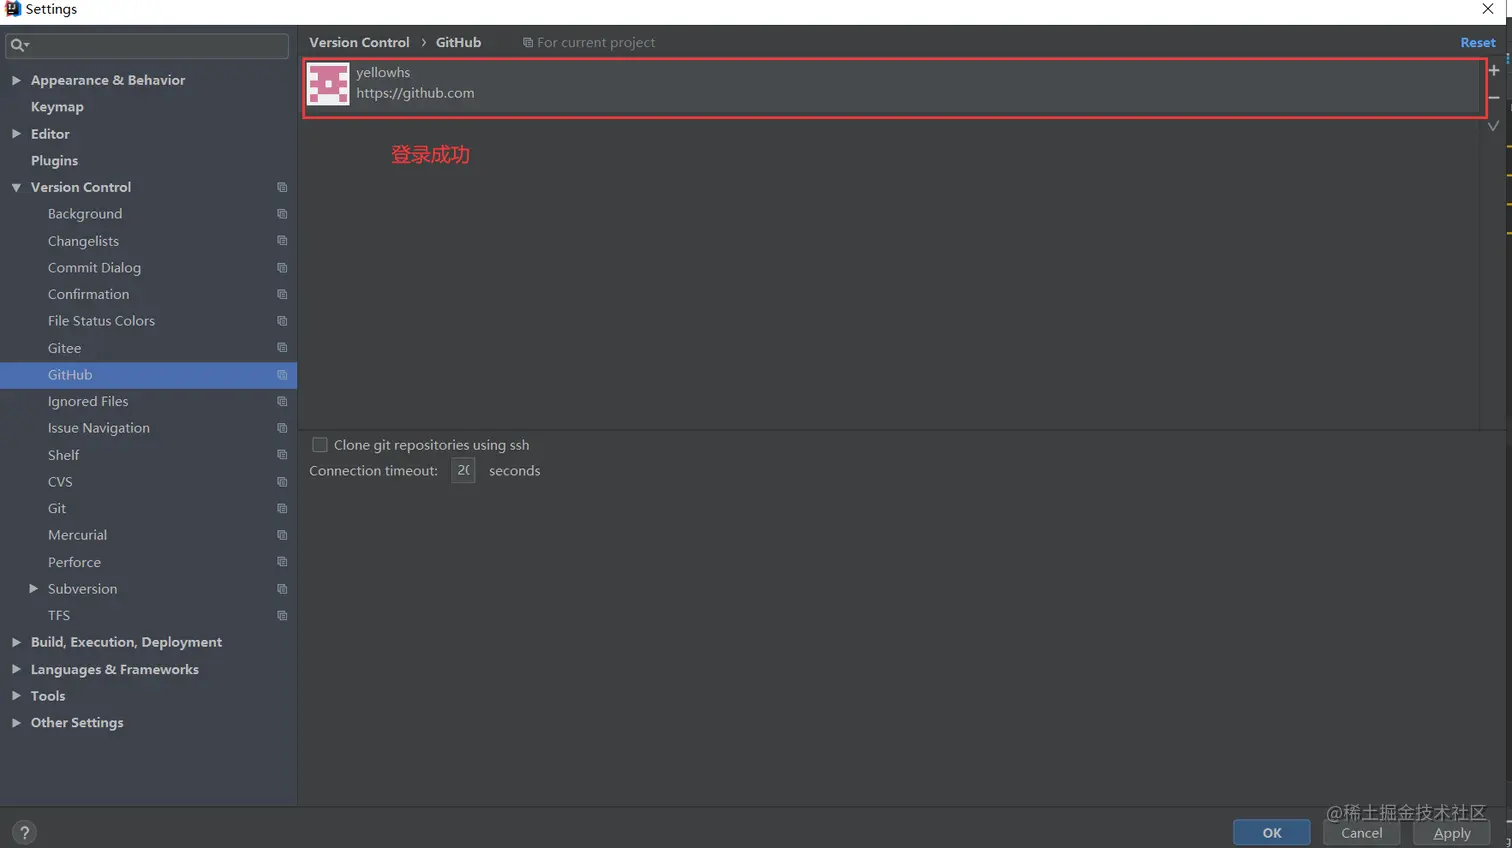The height and width of the screenshot is (848, 1512).
Task: Click the Reset link
Action: tap(1478, 43)
